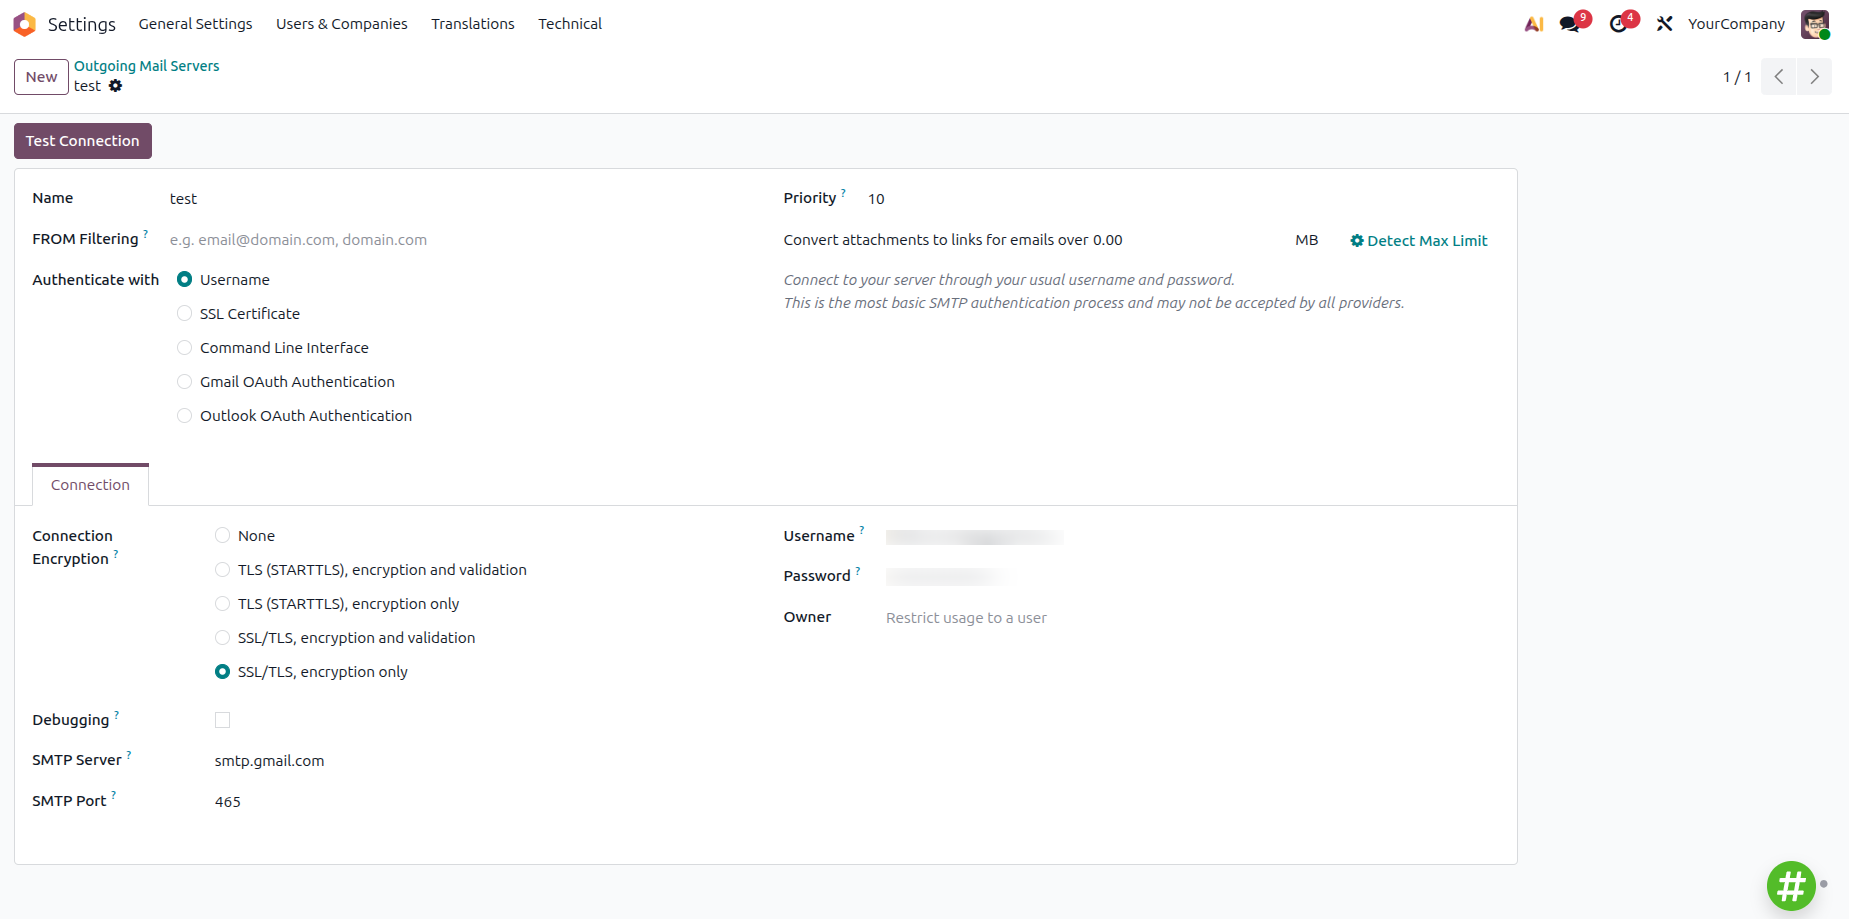Image resolution: width=1849 pixels, height=919 pixels.
Task: Open the AI assistant icon
Action: pyautogui.click(x=1533, y=24)
